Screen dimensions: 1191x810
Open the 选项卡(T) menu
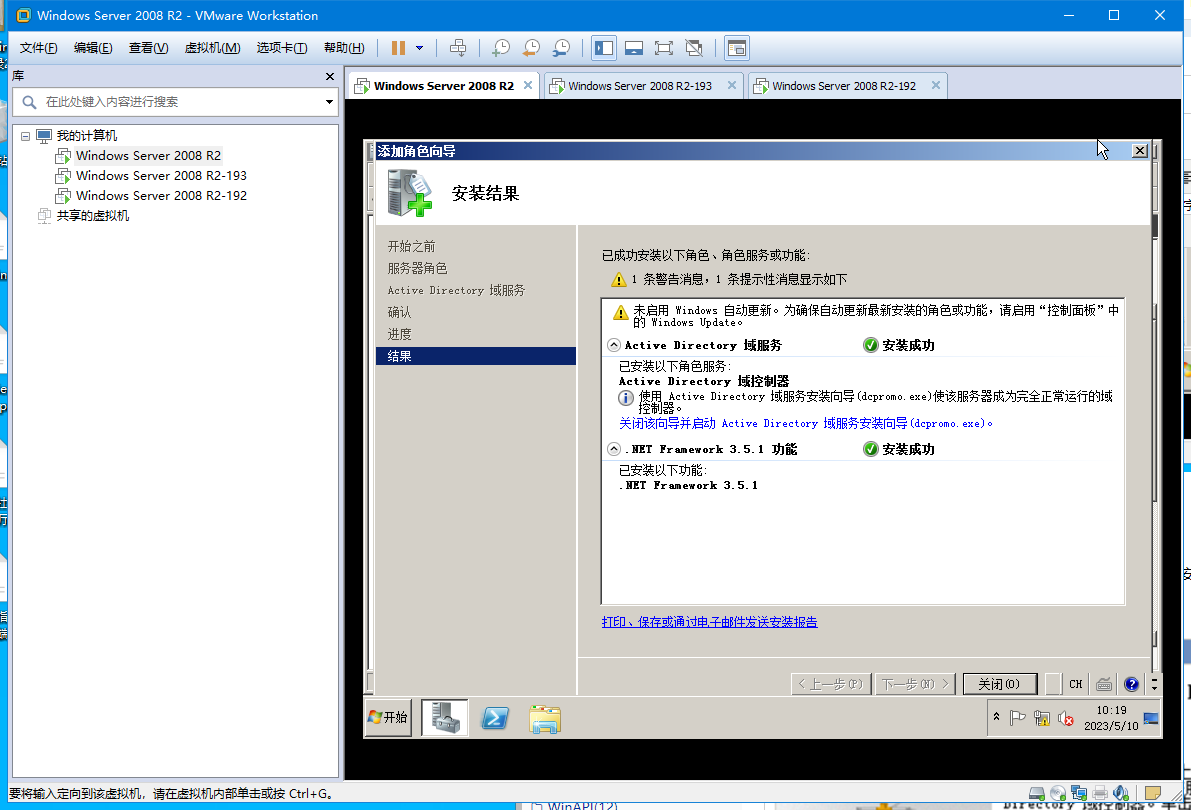pyautogui.click(x=282, y=48)
